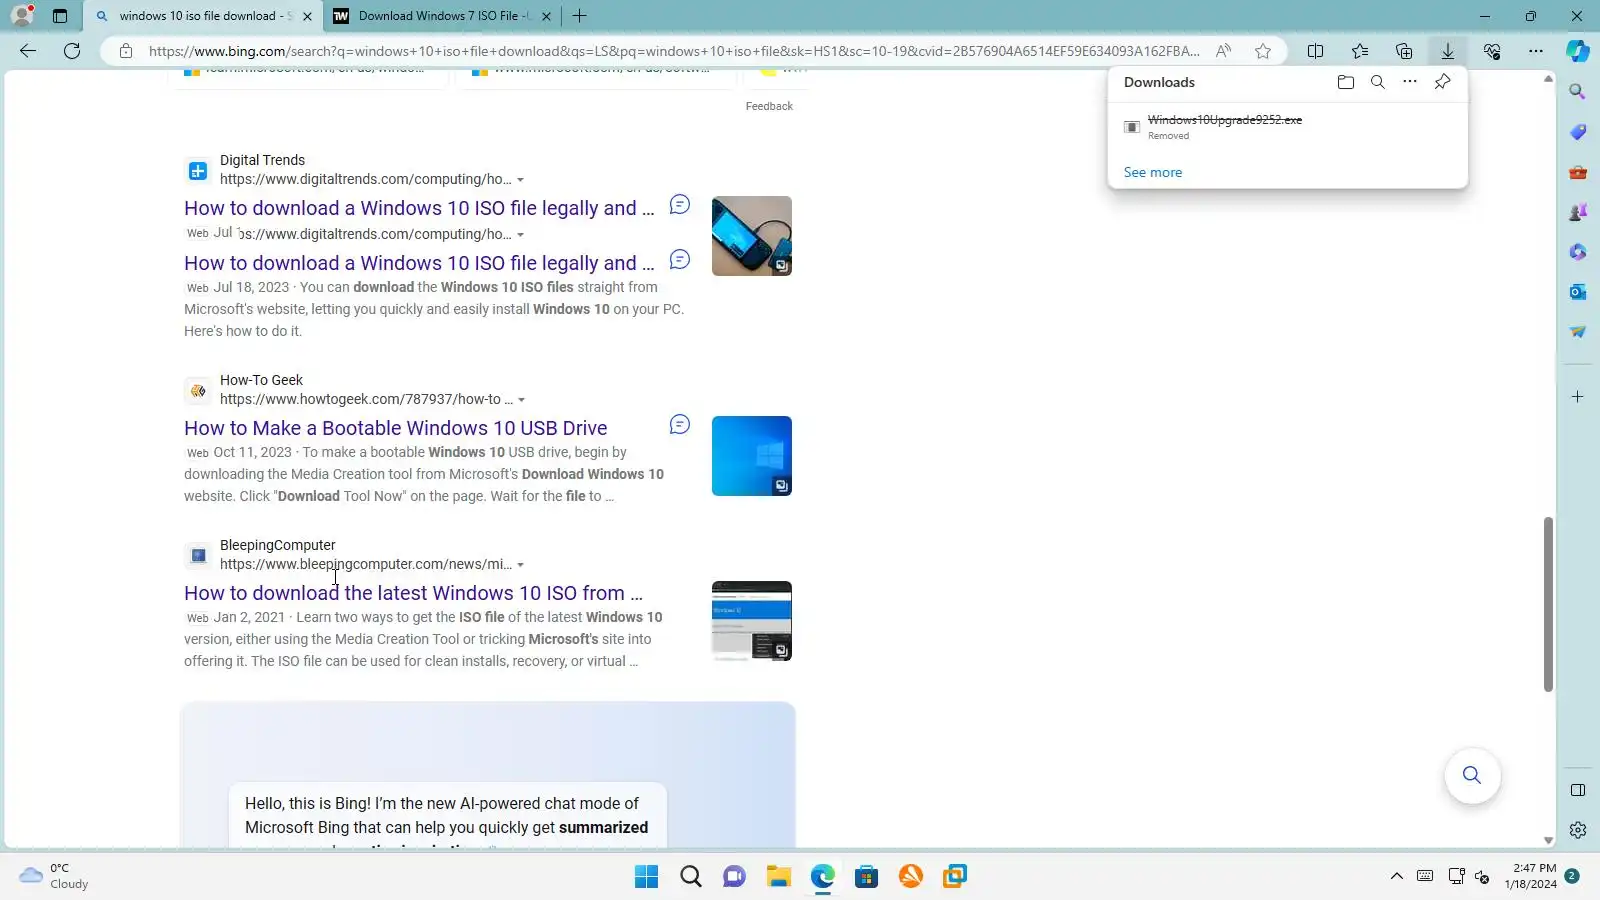Toggle the Downloads toolbar button
Screen dimensions: 1600x900
[x=1447, y=51]
